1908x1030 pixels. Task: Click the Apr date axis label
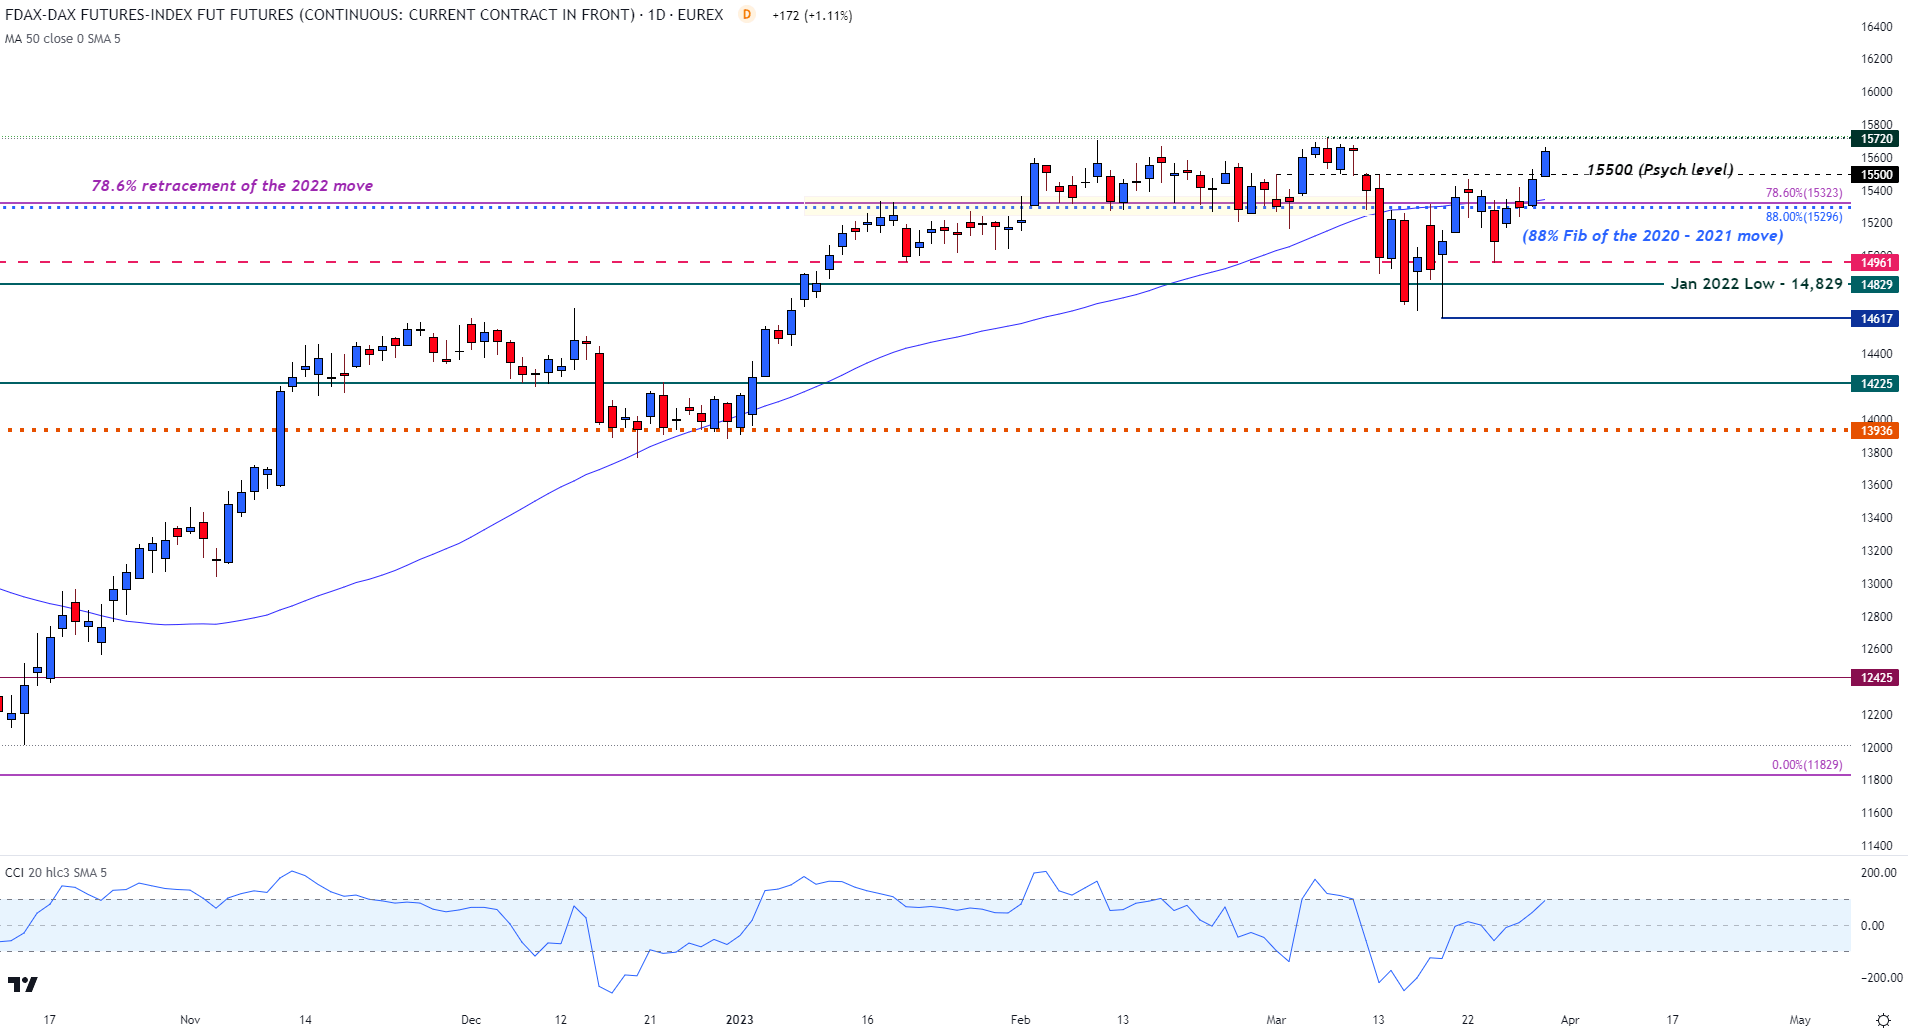1570,1020
